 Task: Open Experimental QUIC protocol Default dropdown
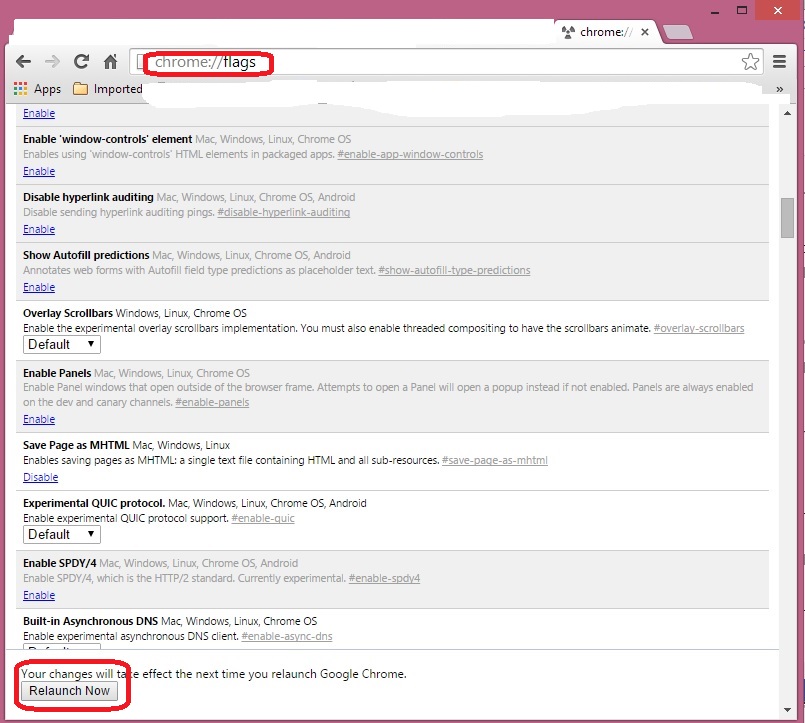(62, 534)
